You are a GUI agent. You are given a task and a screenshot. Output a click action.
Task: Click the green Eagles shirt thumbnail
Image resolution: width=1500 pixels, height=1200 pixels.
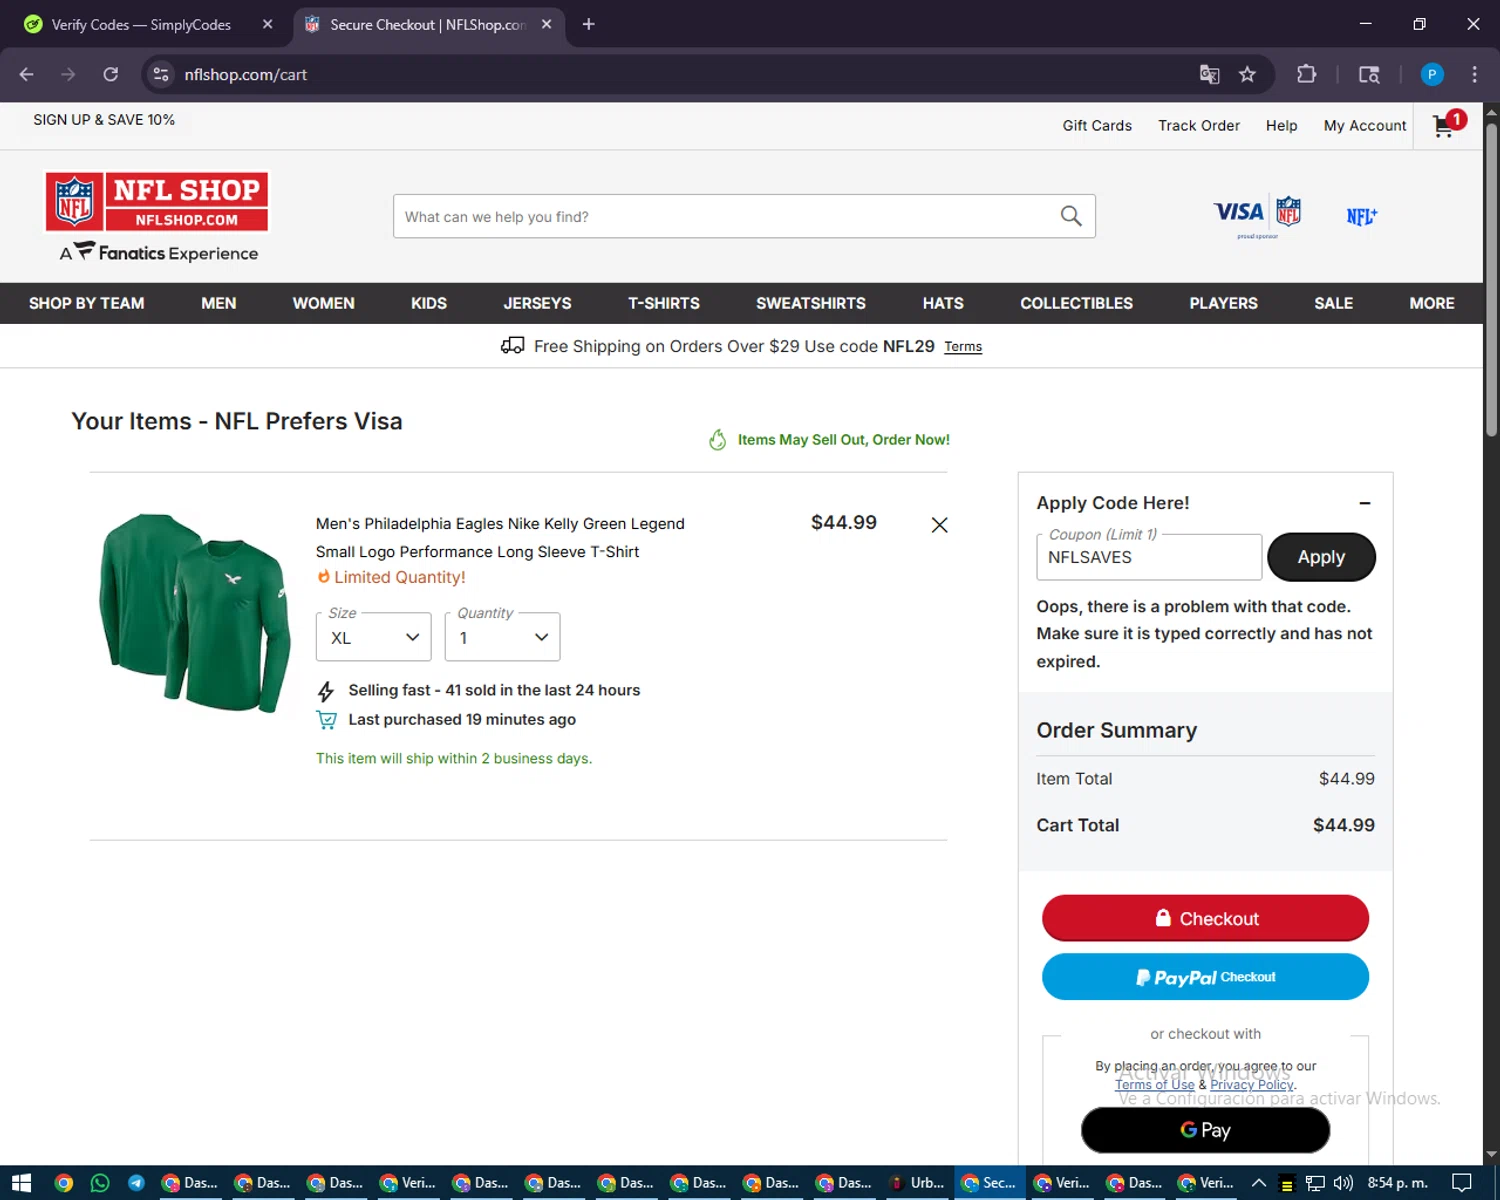click(x=194, y=612)
